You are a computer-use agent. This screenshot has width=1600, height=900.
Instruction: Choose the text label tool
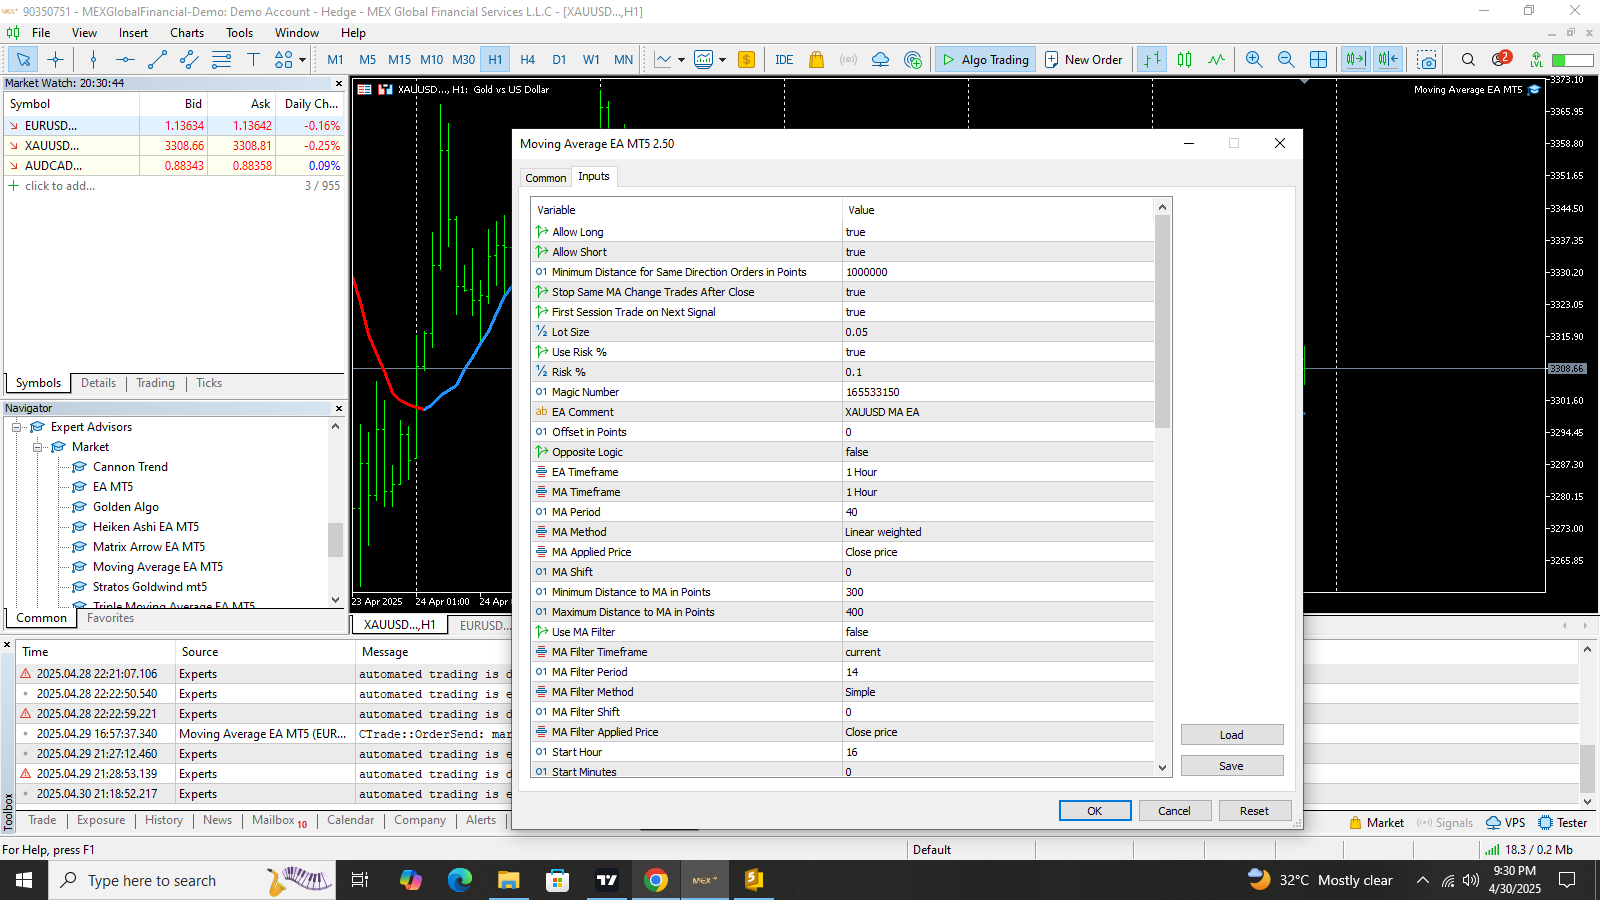tap(253, 60)
